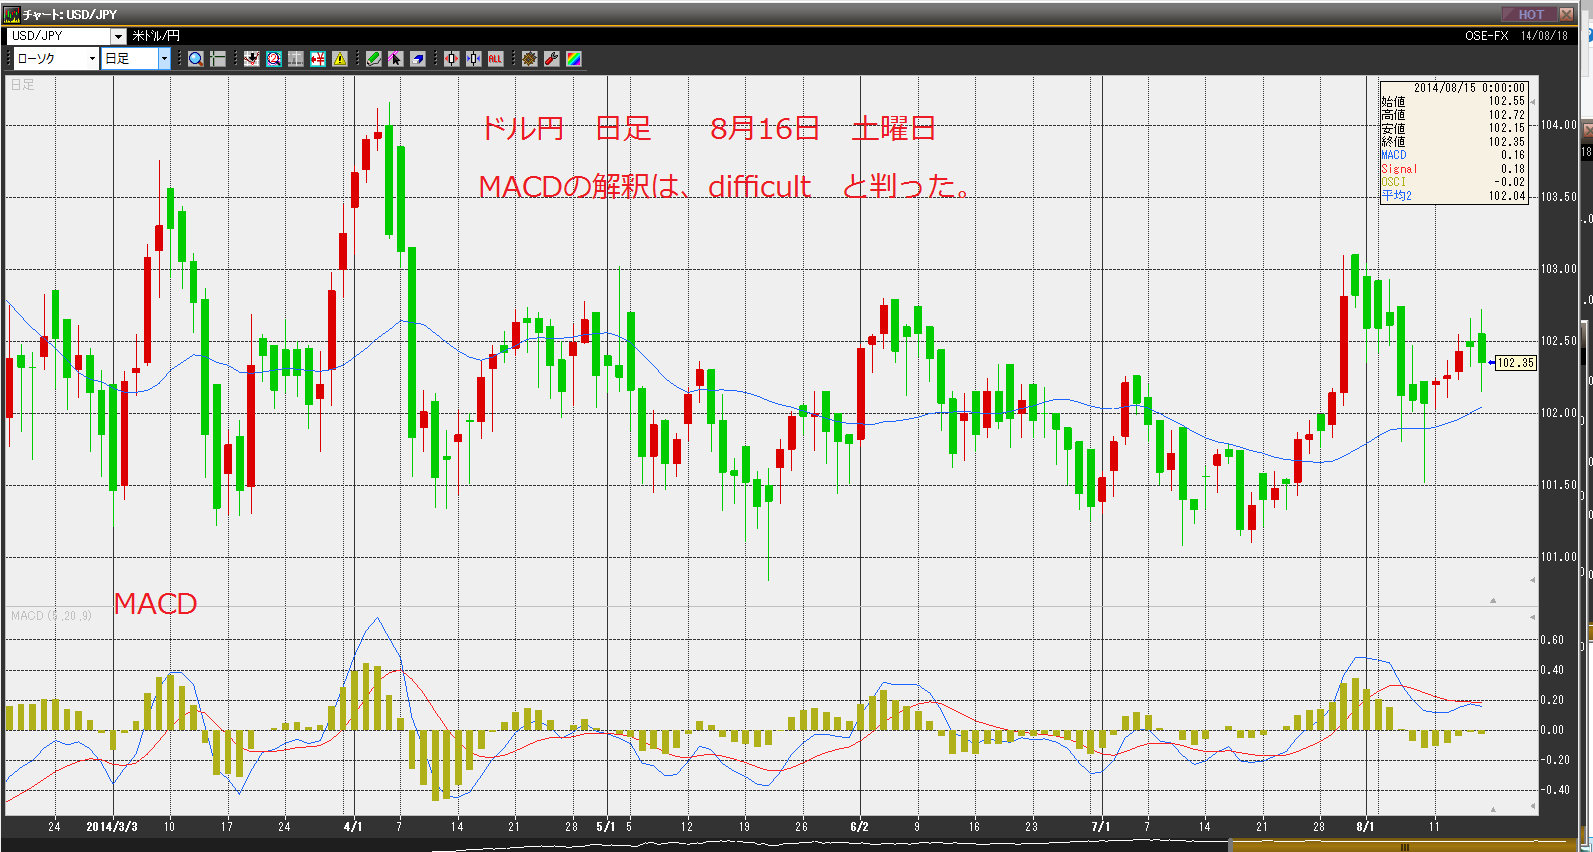Click the candle widen (red arrows) icon
Image resolution: width=1593 pixels, height=852 pixels.
click(451, 59)
